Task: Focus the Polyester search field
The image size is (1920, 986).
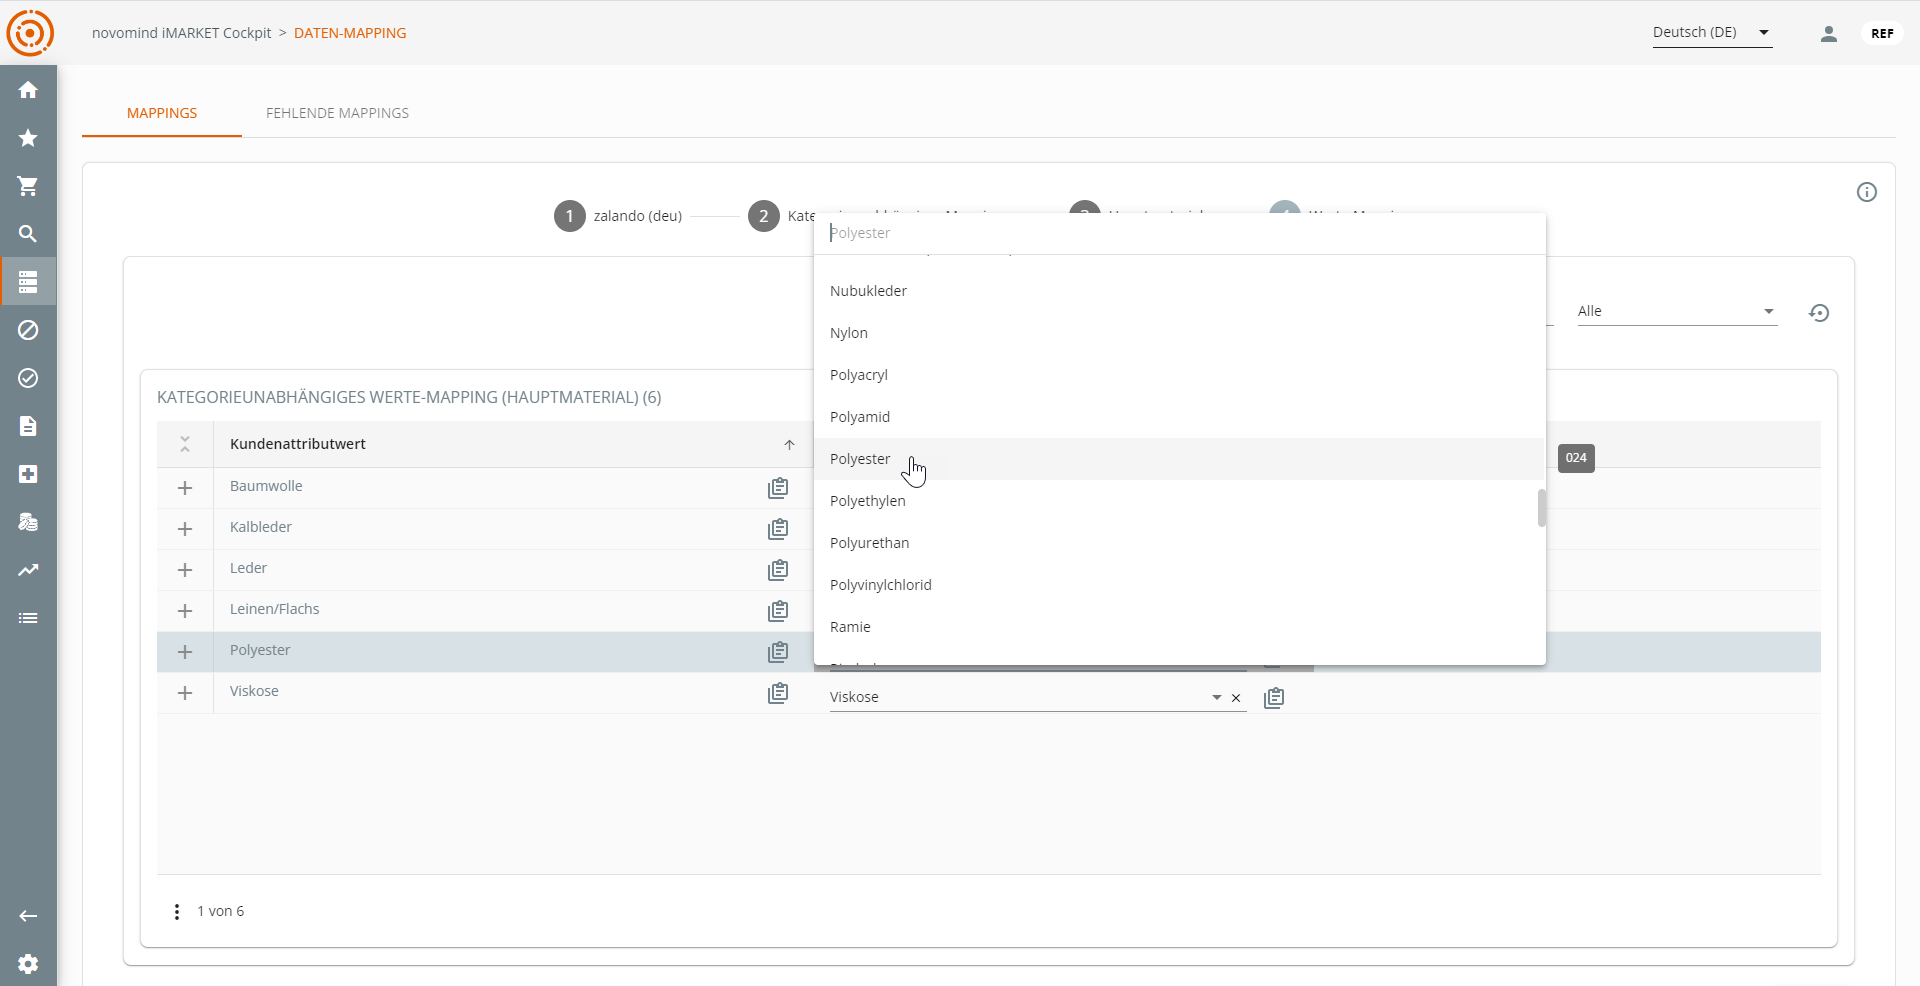Action: (x=1180, y=233)
